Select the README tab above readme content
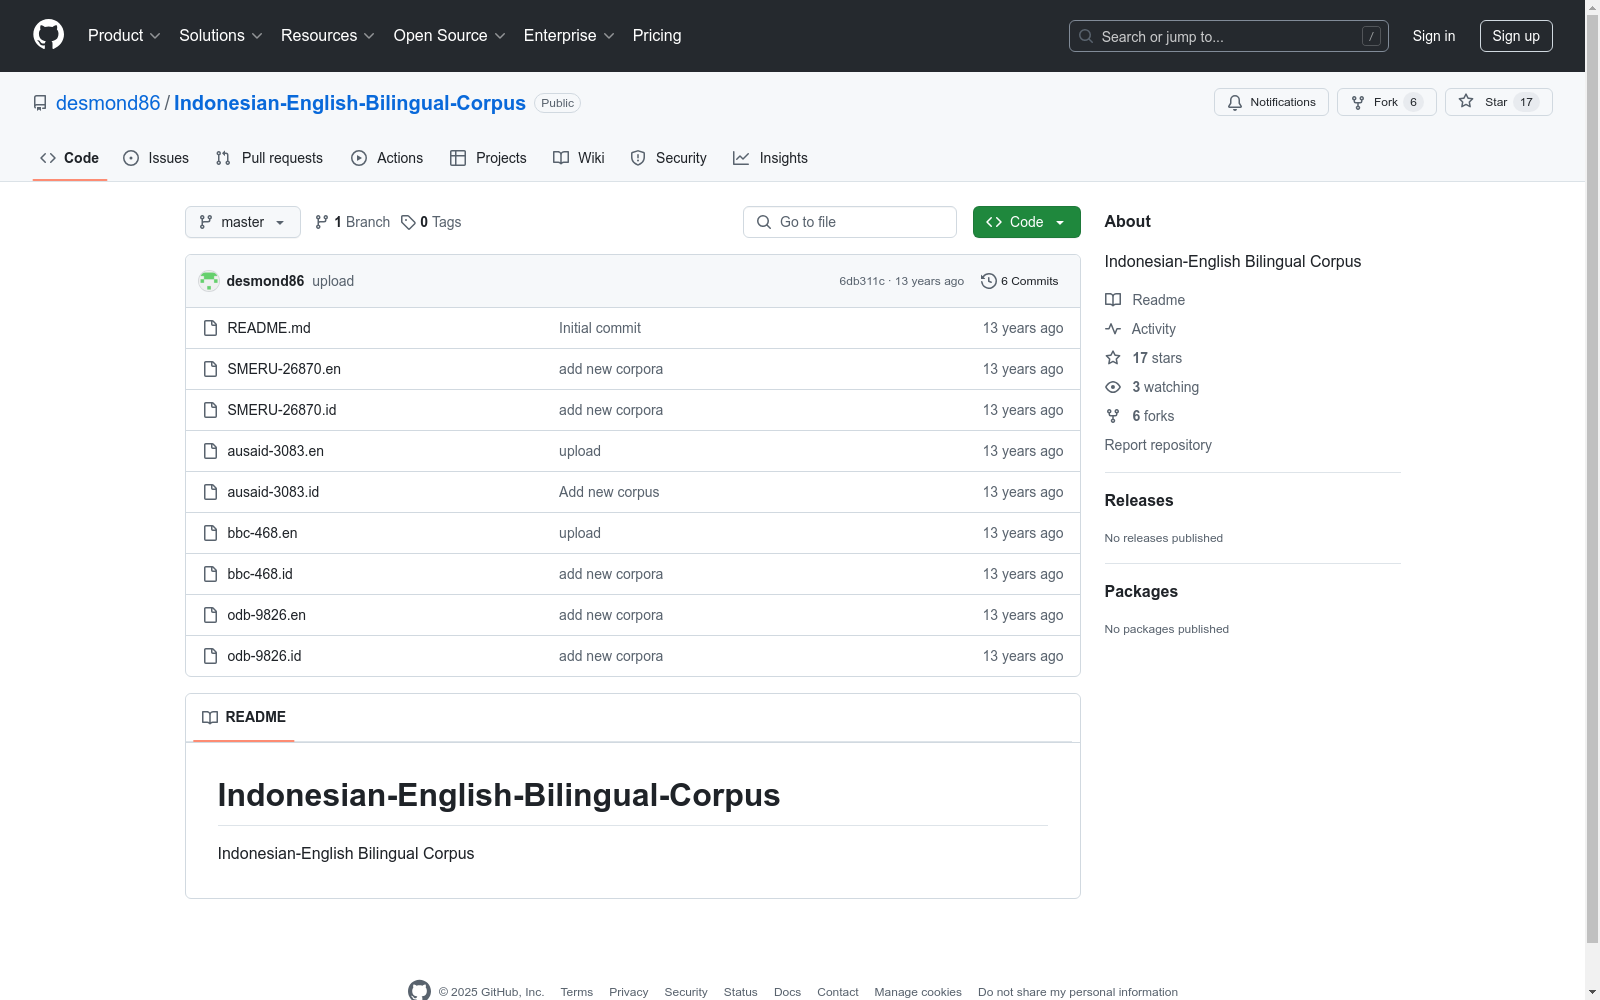 (x=244, y=717)
